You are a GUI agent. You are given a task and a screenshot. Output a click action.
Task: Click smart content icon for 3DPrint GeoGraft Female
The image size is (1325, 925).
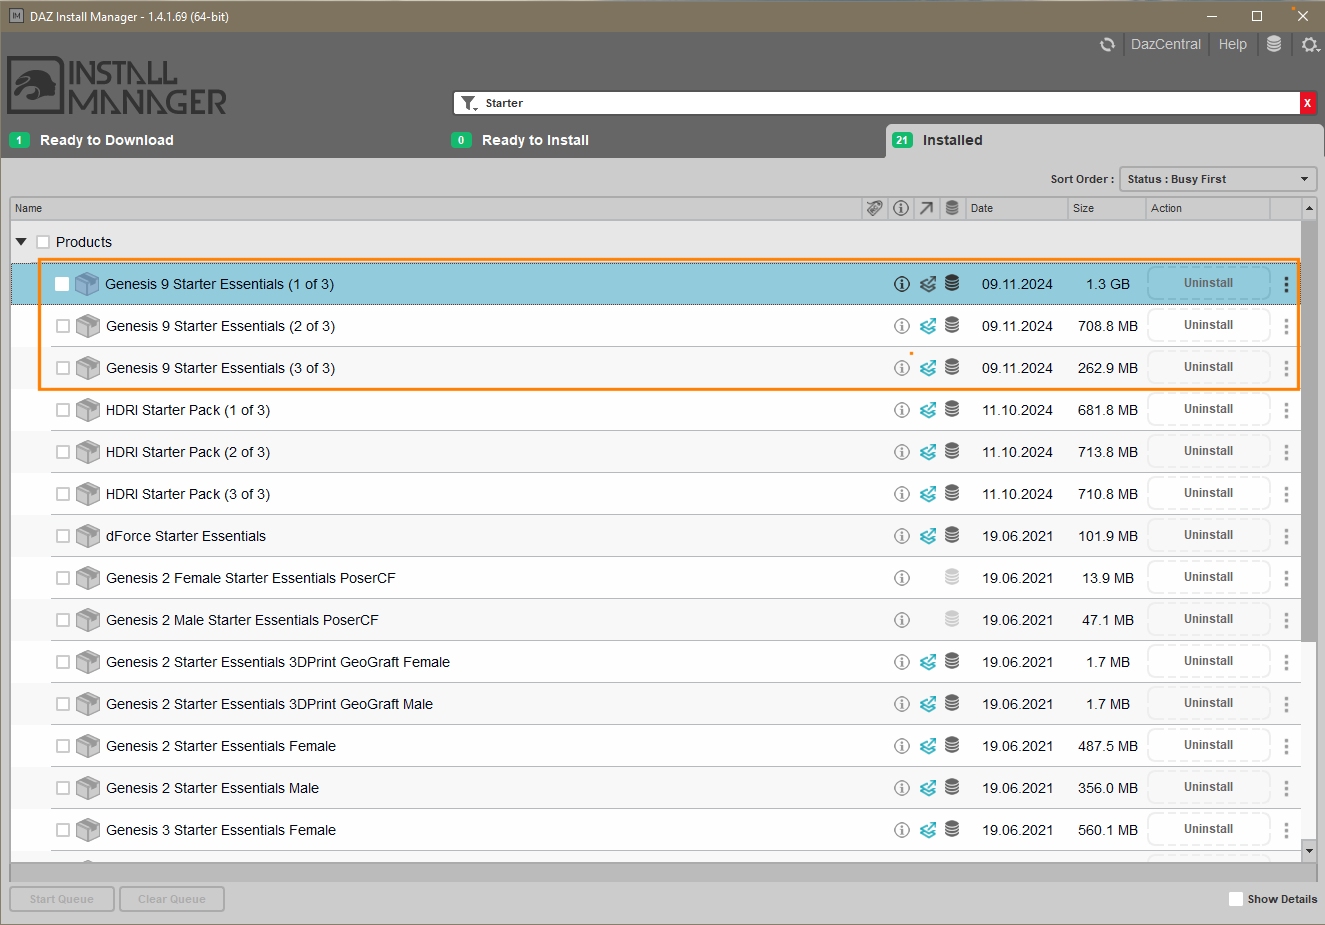click(x=928, y=662)
